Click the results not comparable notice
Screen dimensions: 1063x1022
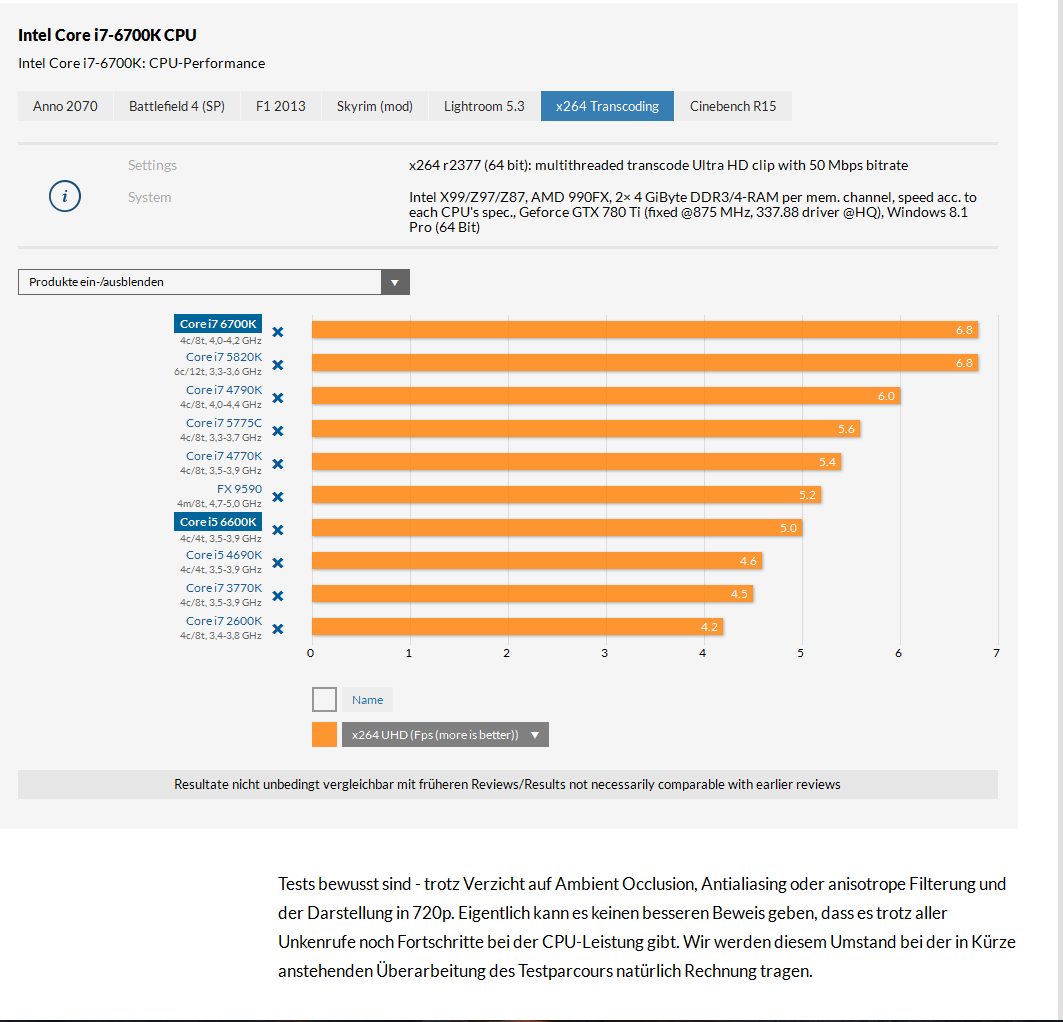[508, 784]
